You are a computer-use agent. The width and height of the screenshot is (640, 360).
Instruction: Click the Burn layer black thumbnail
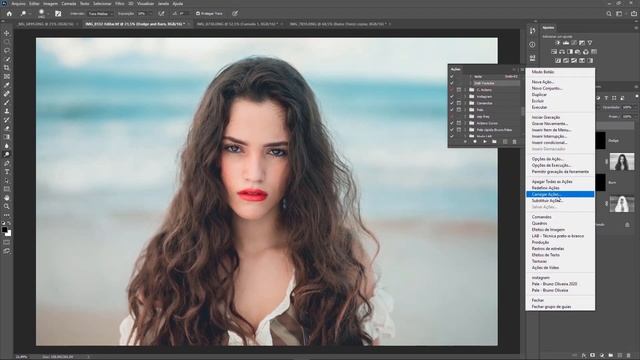[x=600, y=182]
